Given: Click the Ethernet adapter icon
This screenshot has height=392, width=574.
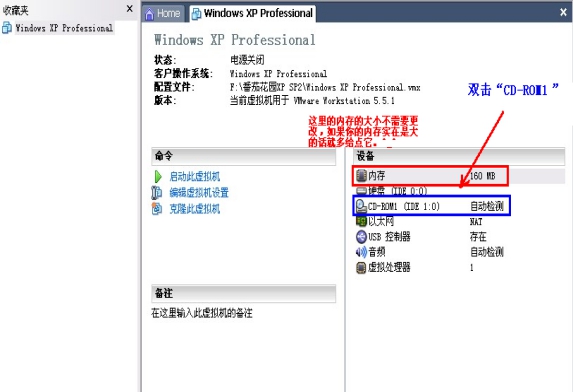Looking at the screenshot, I should [x=361, y=221].
